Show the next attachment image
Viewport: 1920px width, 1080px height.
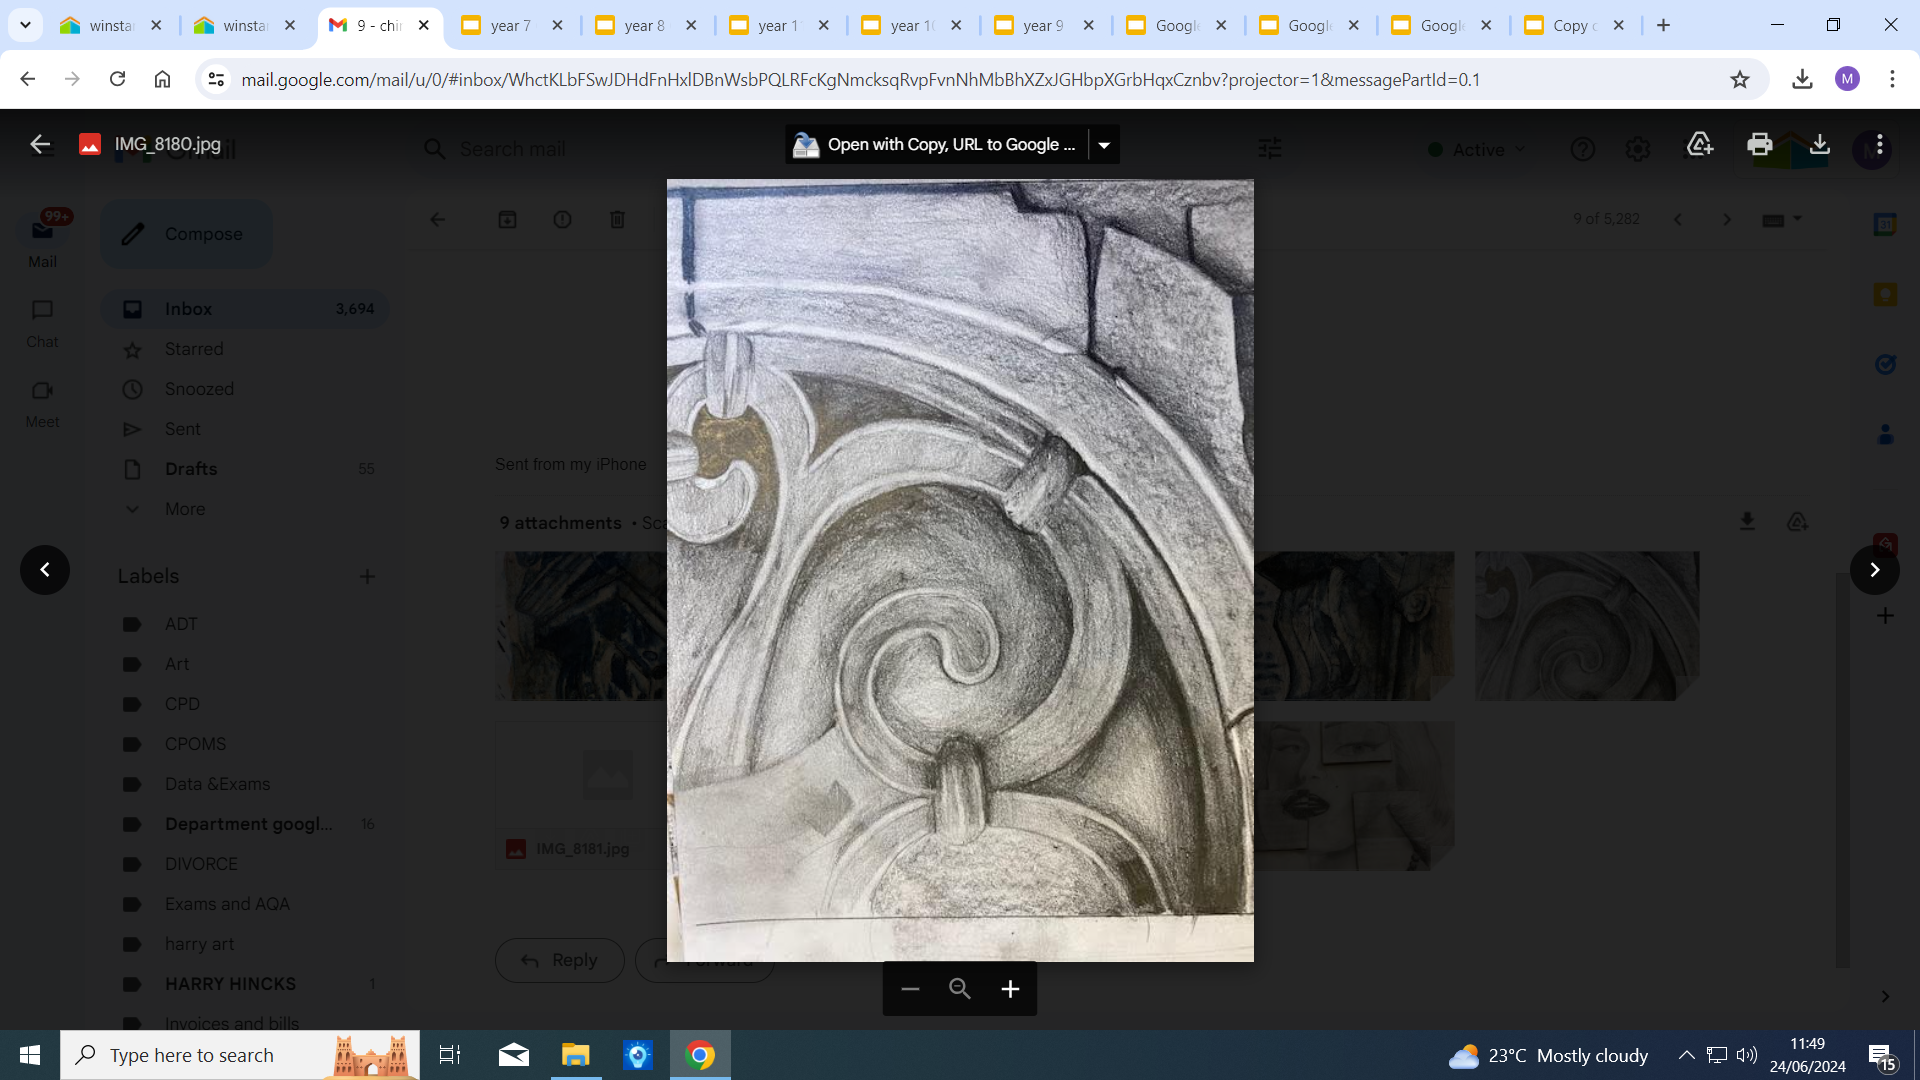tap(1875, 570)
